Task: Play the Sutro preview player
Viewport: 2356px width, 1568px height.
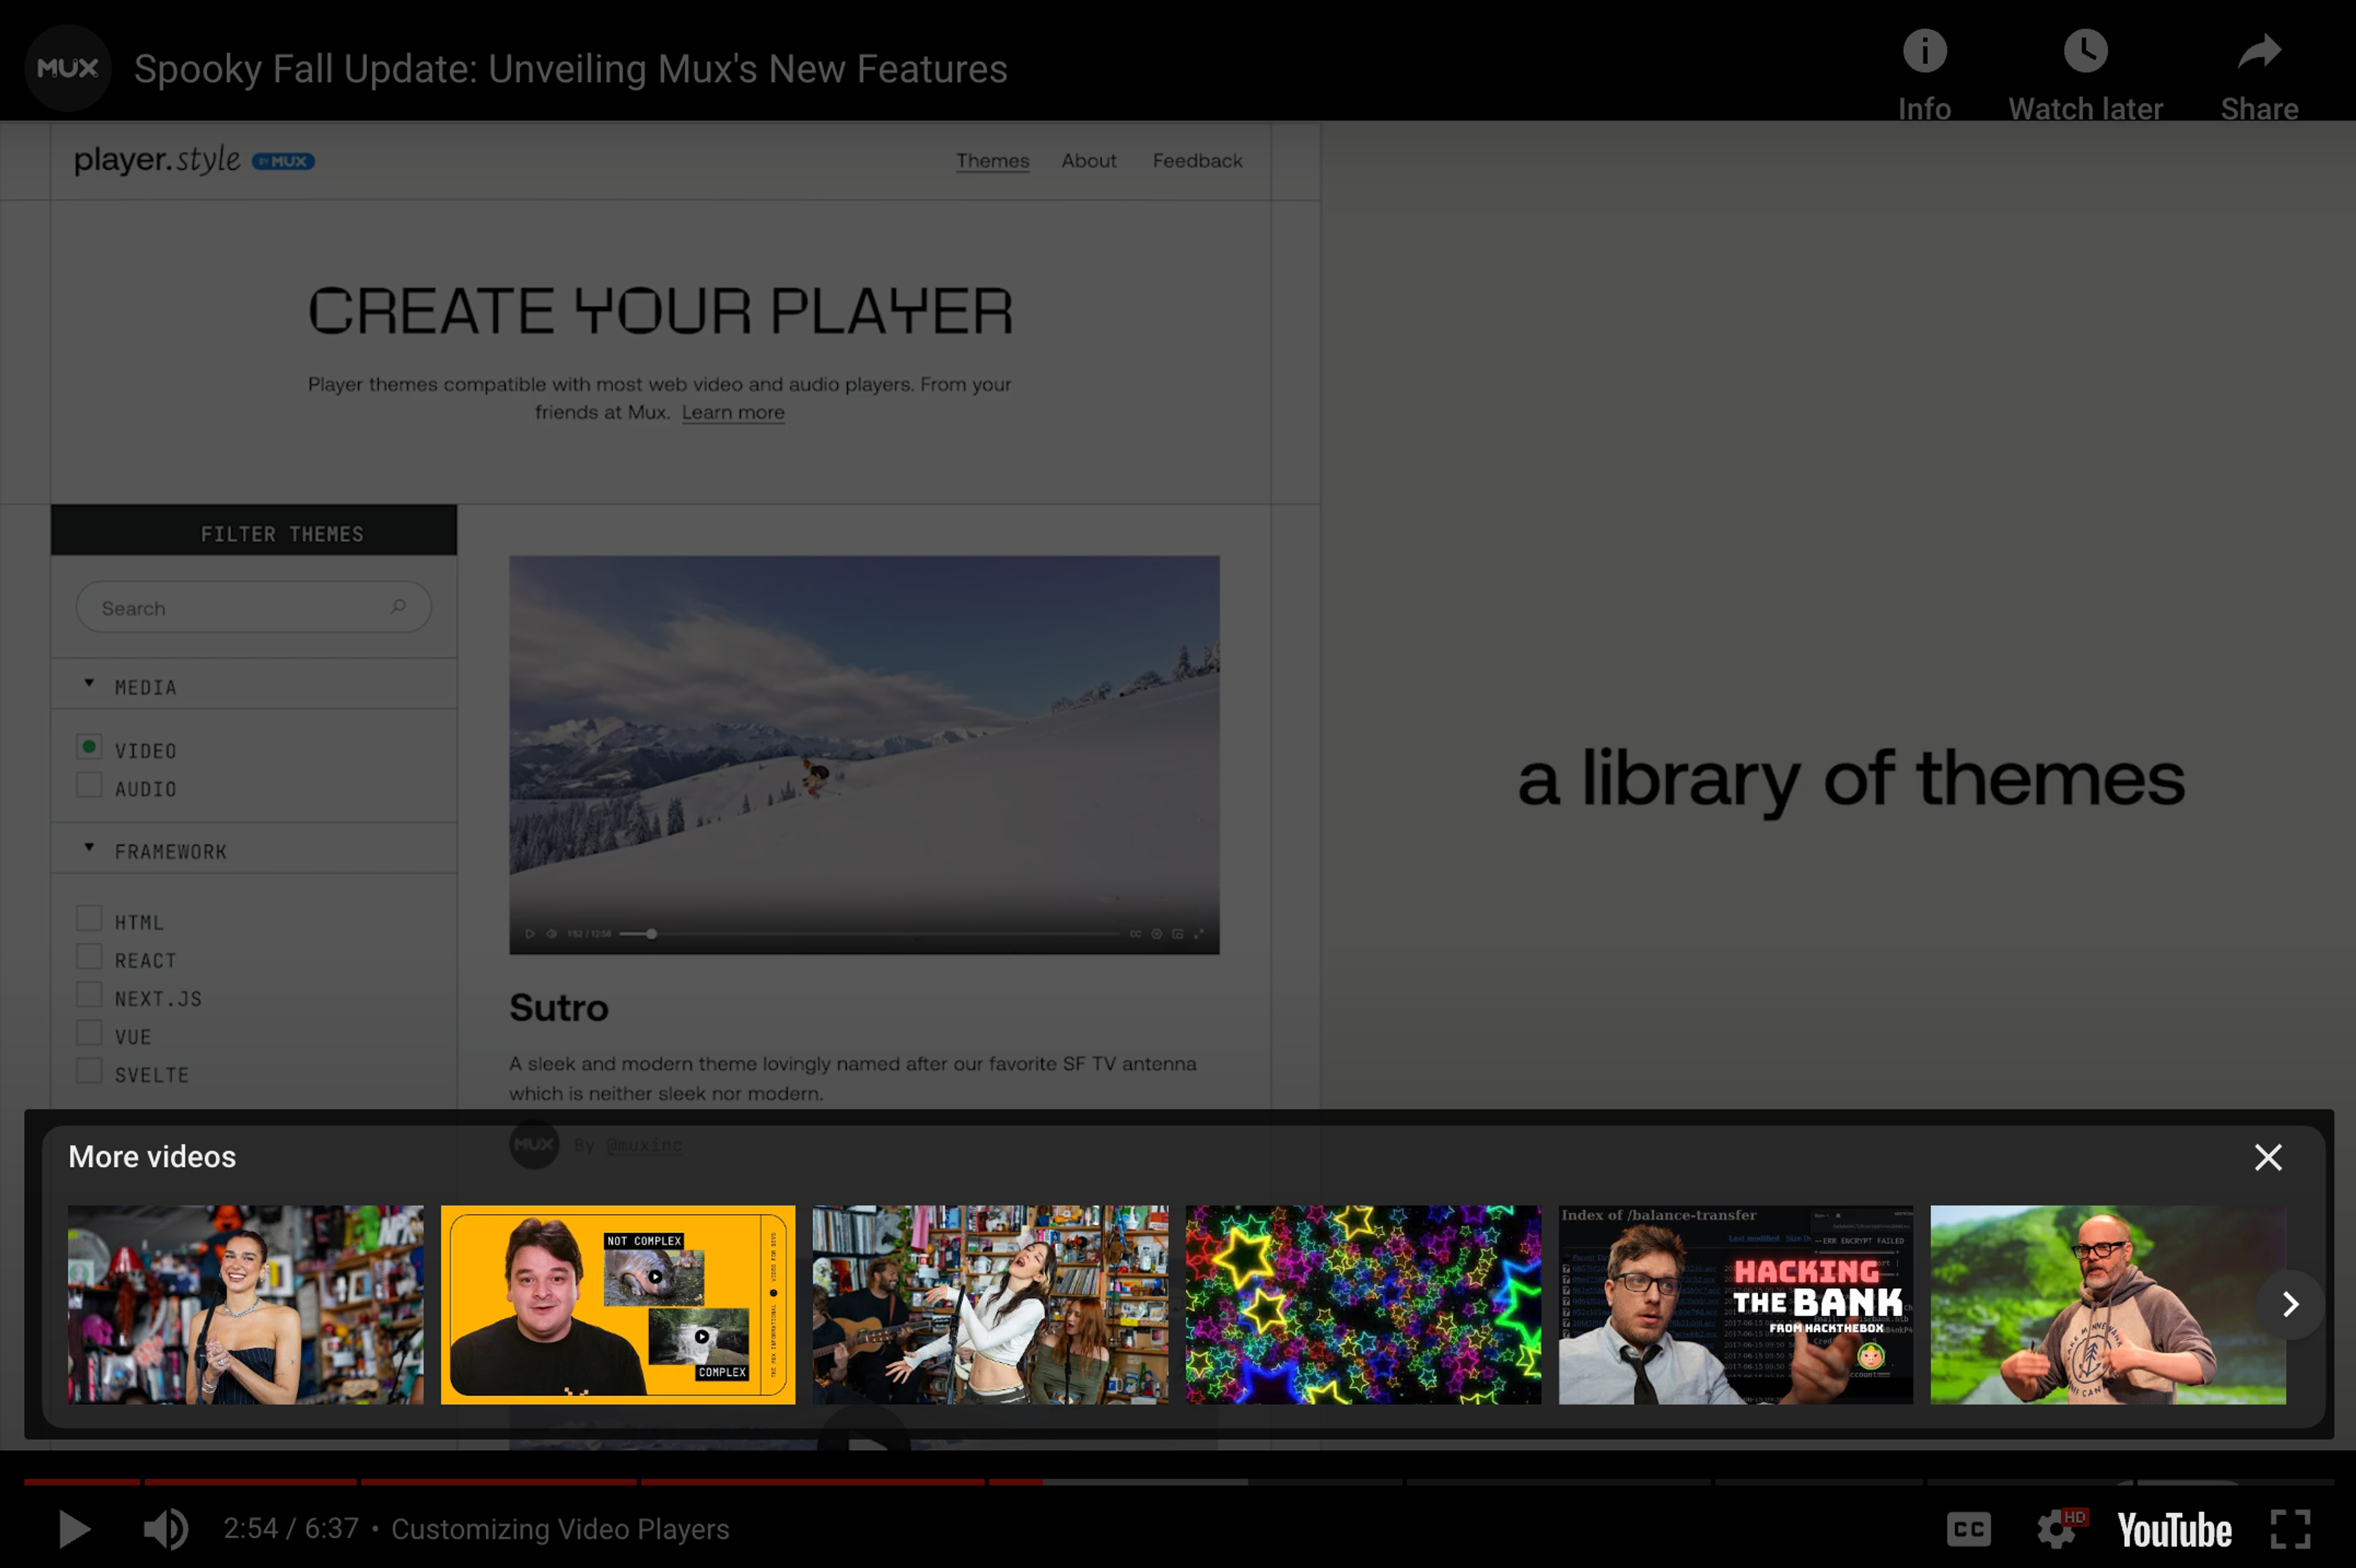Action: tap(529, 934)
